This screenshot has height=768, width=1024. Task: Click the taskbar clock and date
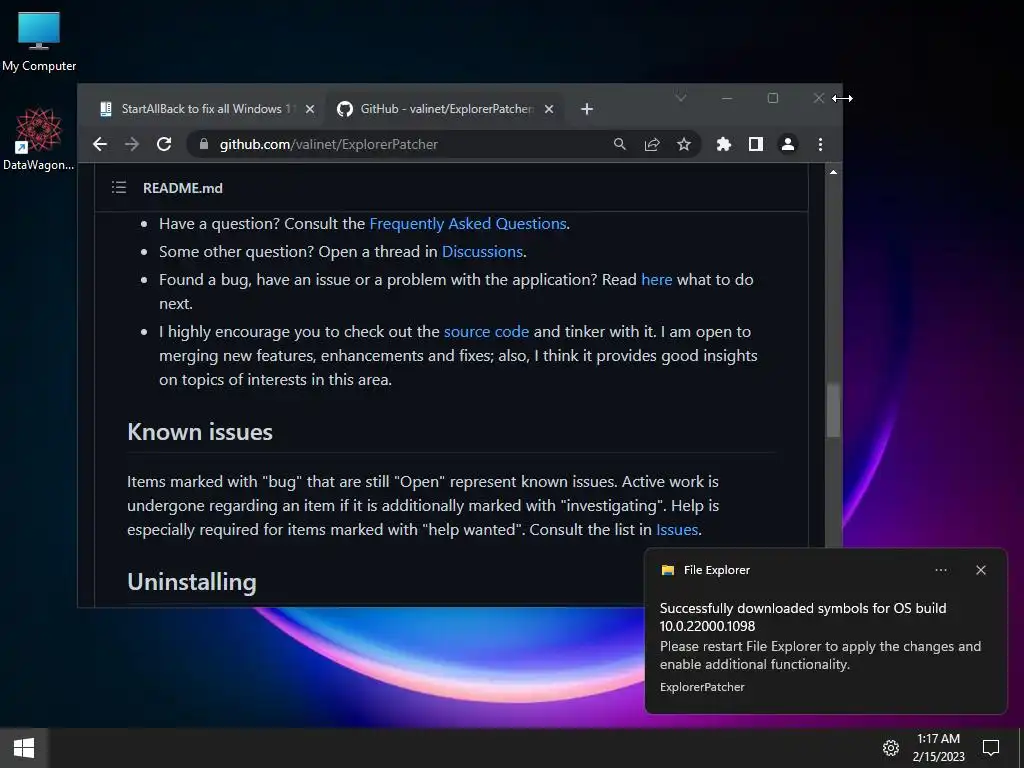click(938, 748)
